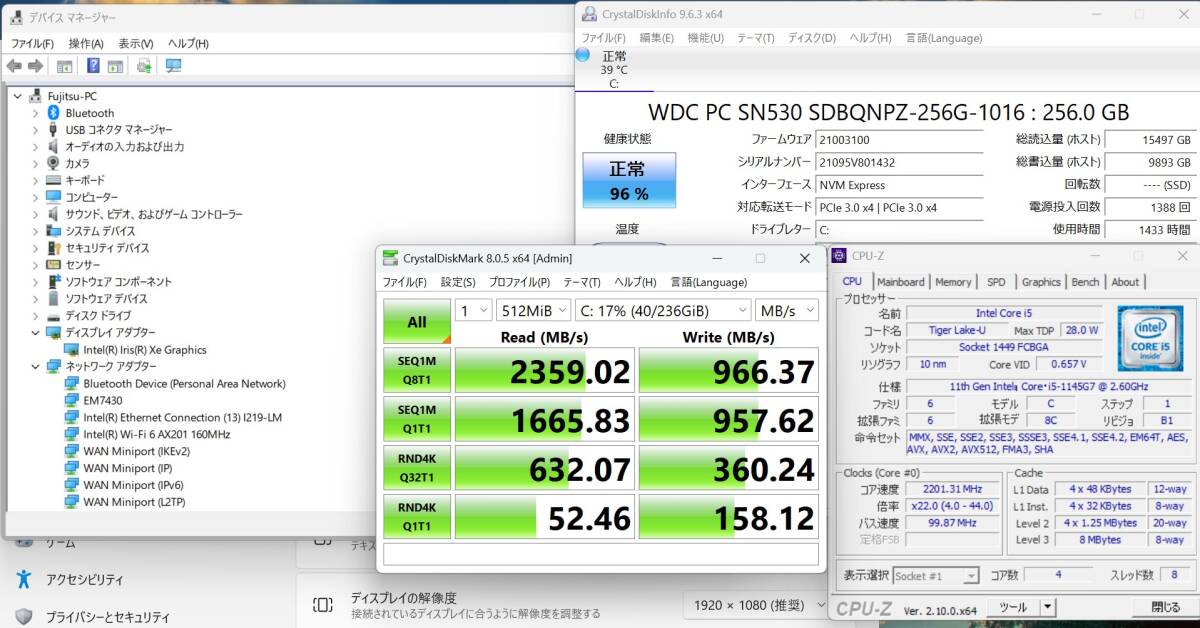Click the CPU-Z title bar app icon
Screen dimensions: 1200x628
[838, 256]
